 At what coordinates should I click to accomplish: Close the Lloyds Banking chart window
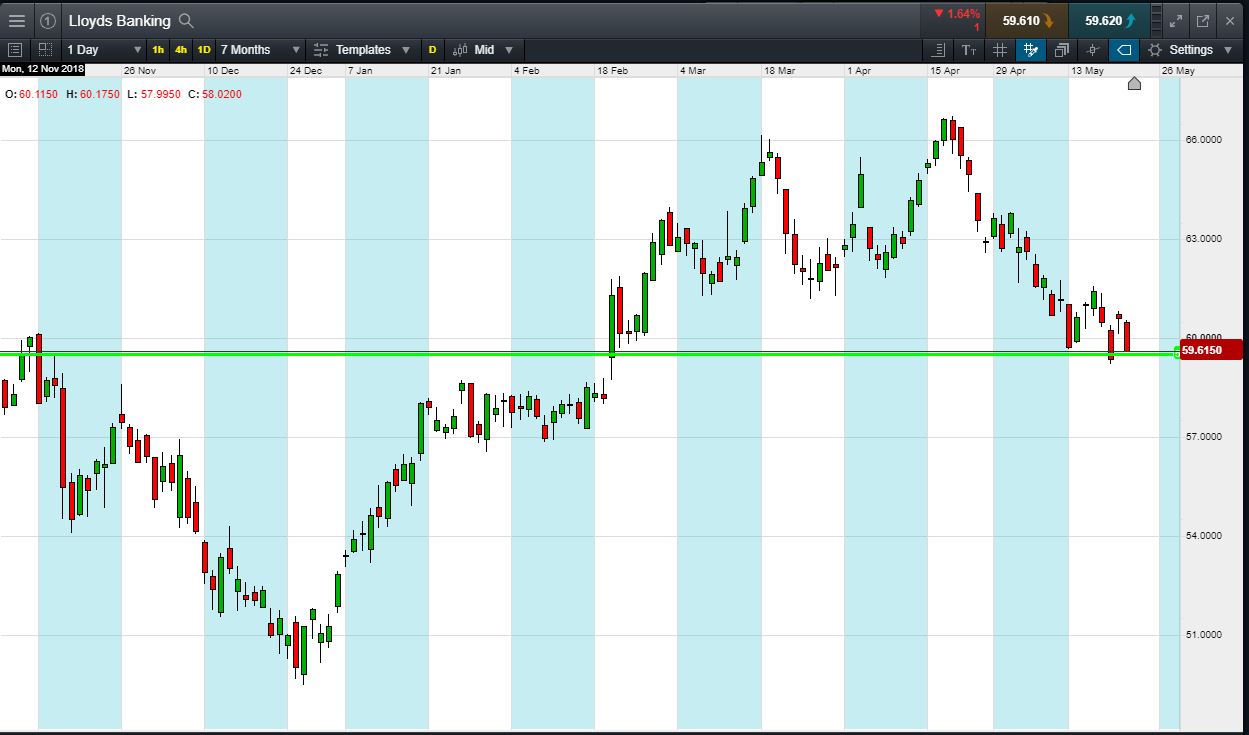tap(1231, 20)
